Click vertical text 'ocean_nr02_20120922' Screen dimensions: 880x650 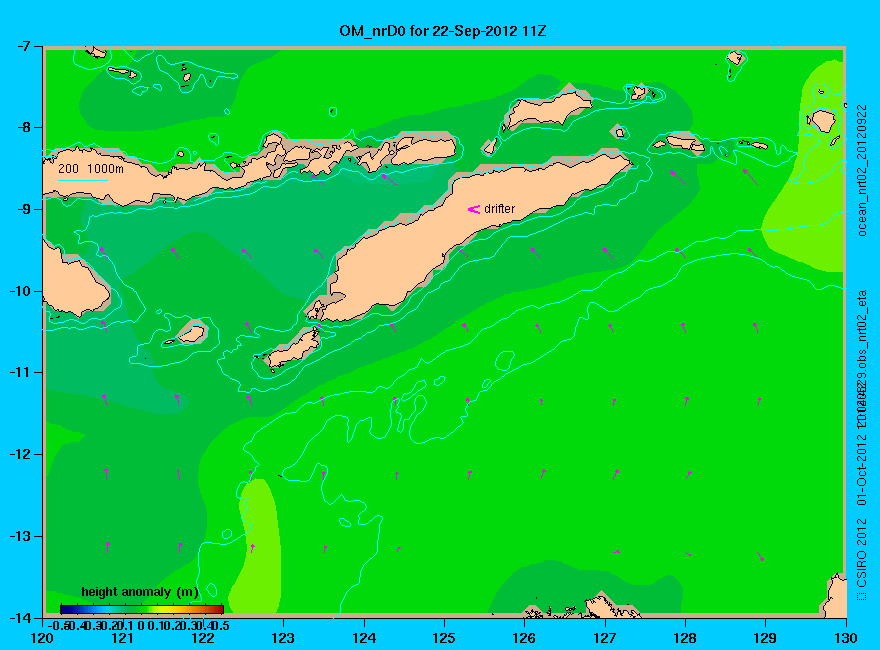pyautogui.click(x=862, y=170)
